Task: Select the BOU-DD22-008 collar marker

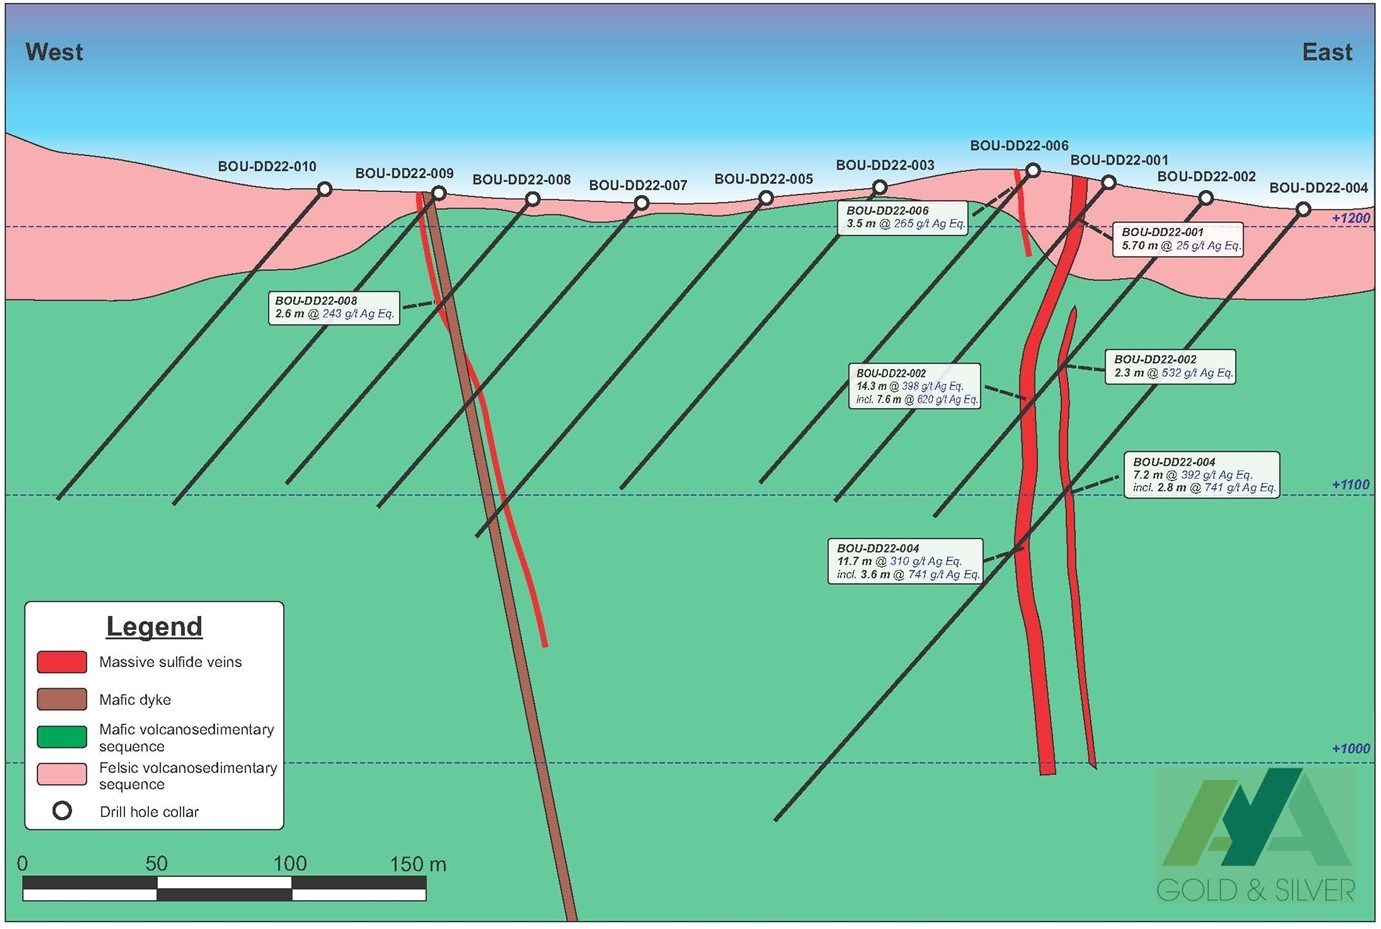Action: pos(533,200)
